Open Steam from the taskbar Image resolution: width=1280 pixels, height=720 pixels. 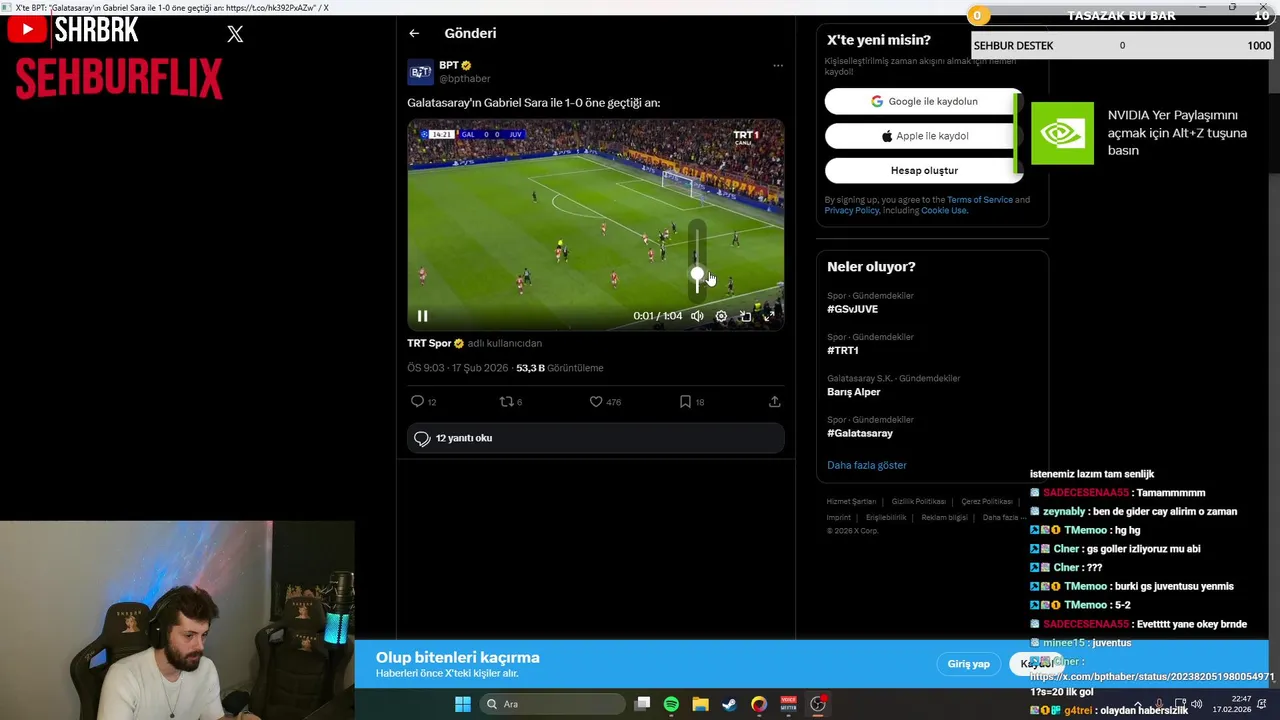coord(729,704)
